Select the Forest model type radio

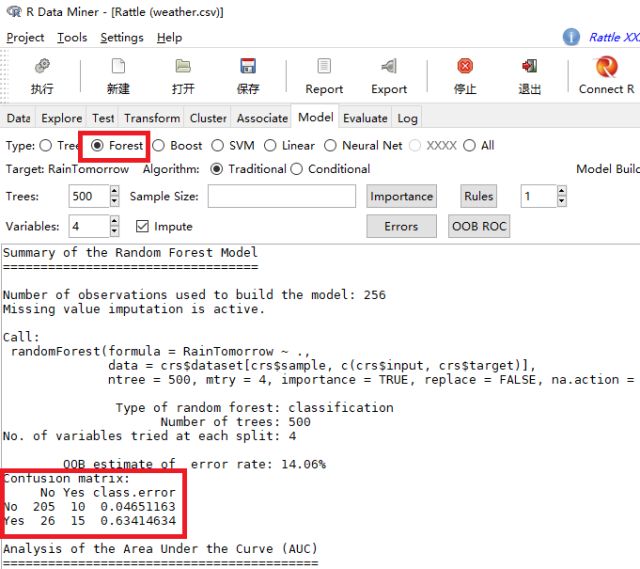pos(97,145)
